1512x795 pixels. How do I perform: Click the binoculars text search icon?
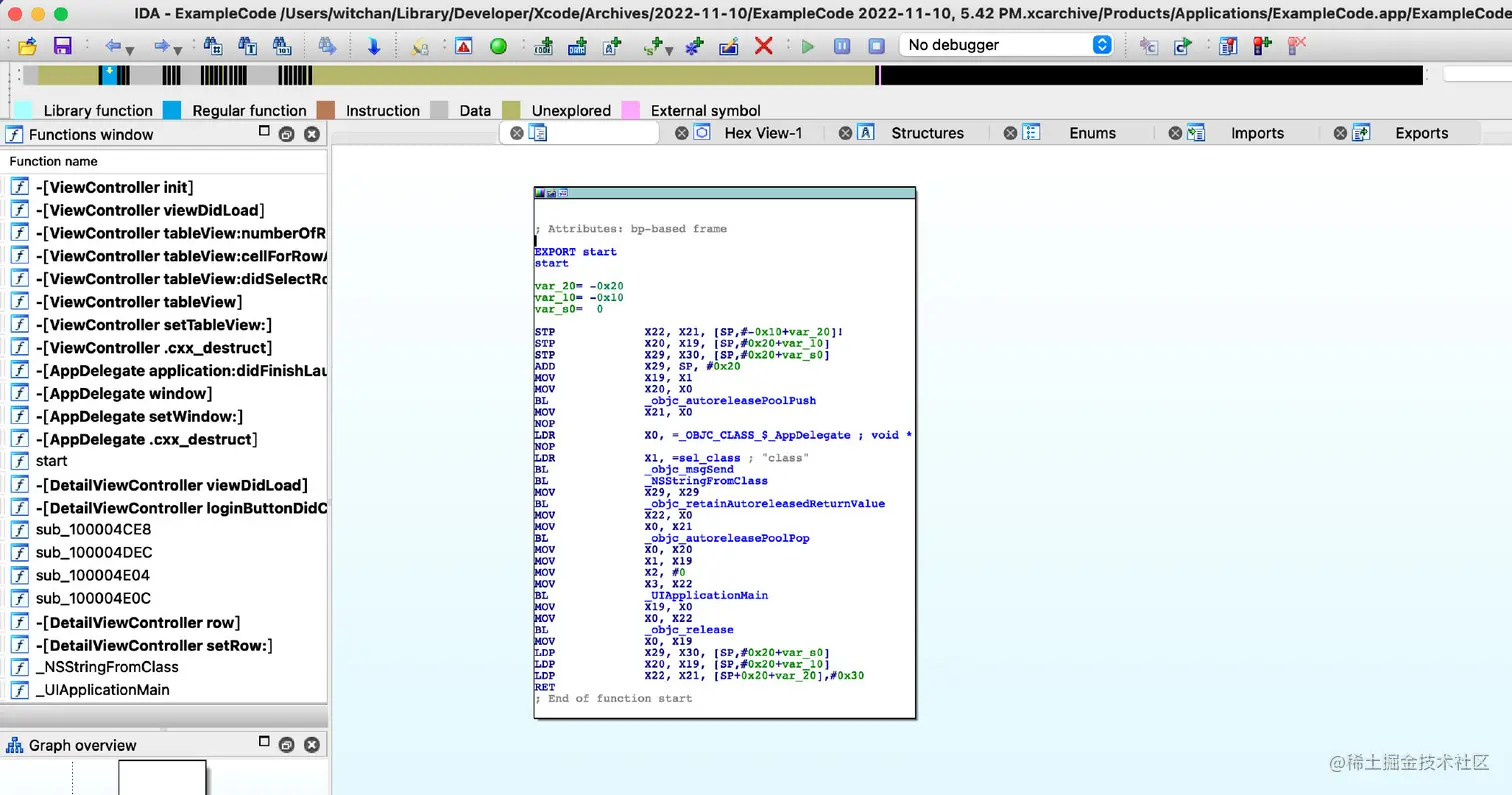[x=247, y=46]
